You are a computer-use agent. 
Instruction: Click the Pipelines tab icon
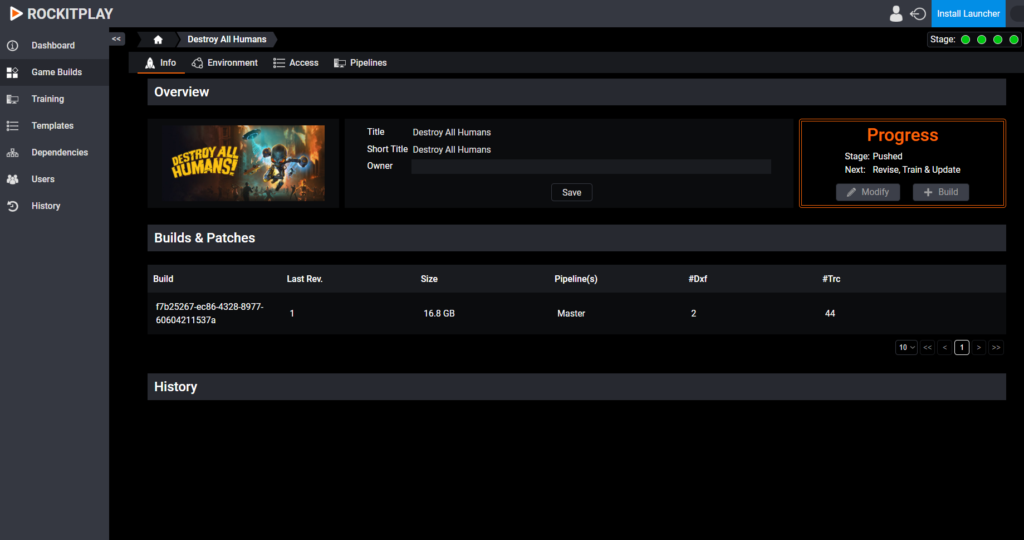(340, 63)
